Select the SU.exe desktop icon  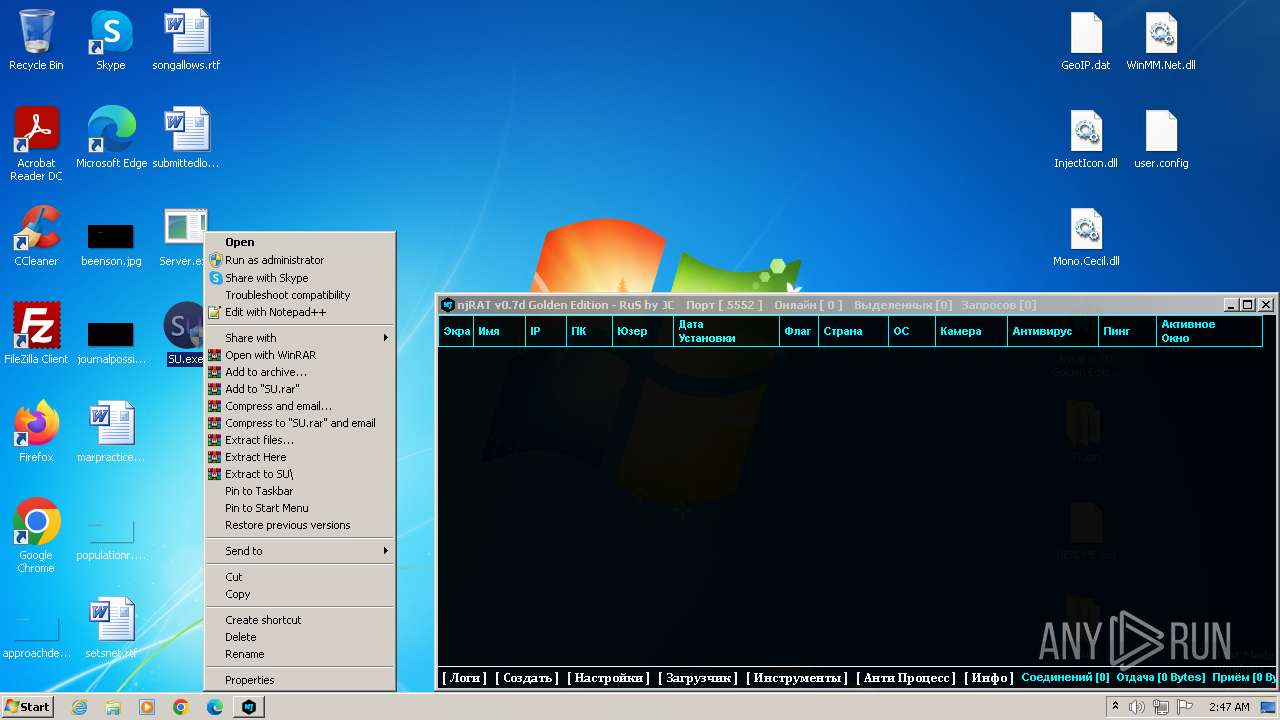point(185,334)
